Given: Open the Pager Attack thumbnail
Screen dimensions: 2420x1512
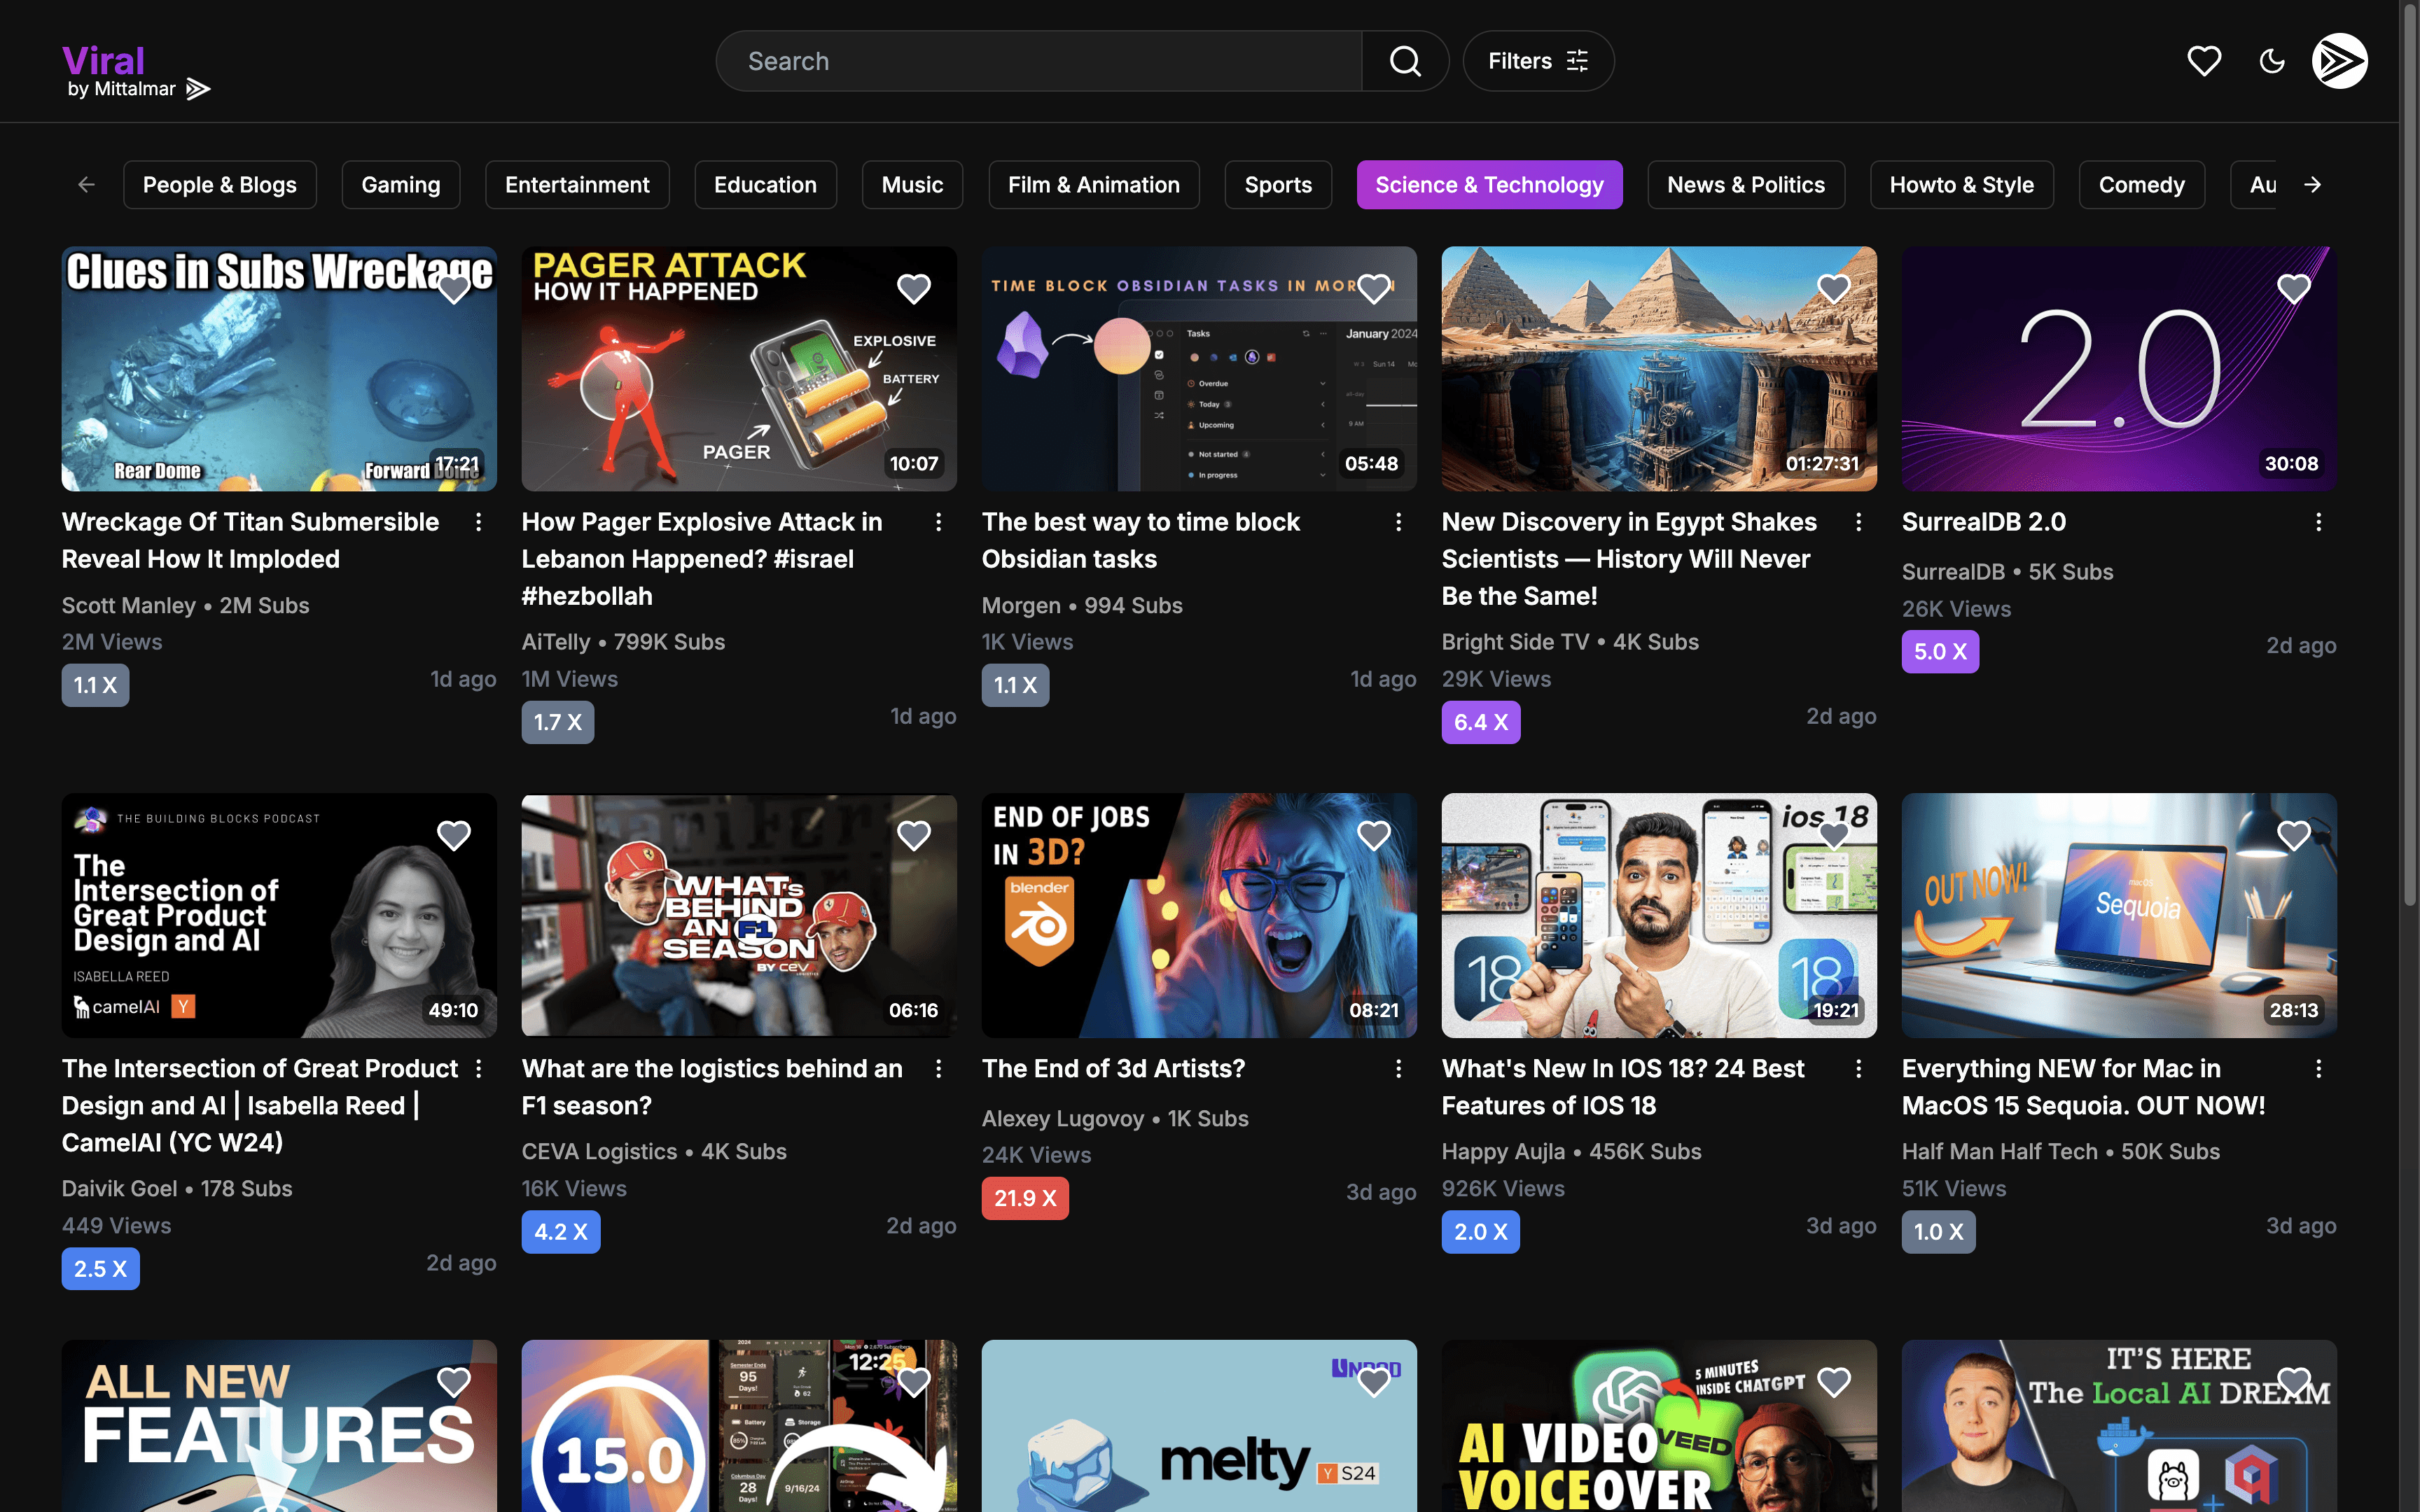Looking at the screenshot, I should pyautogui.click(x=739, y=369).
